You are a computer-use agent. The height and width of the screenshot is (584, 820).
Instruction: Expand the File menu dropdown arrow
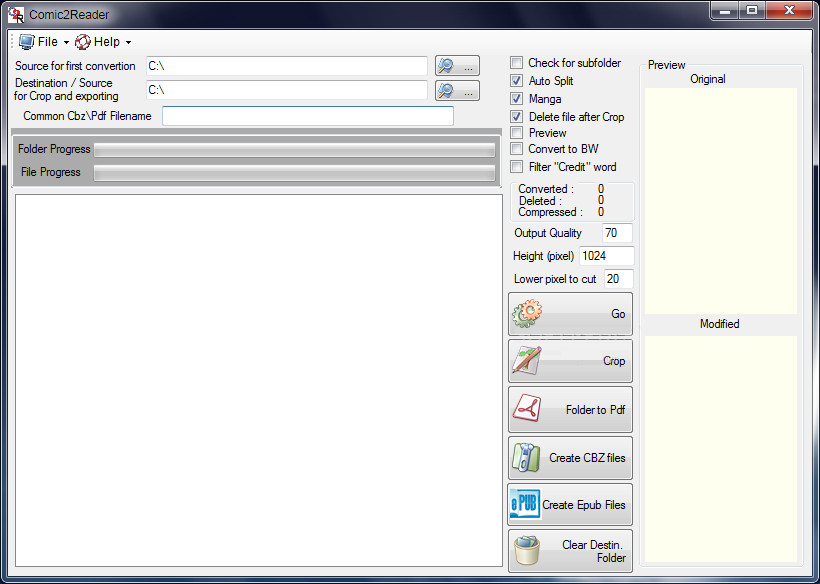pyautogui.click(x=66, y=42)
